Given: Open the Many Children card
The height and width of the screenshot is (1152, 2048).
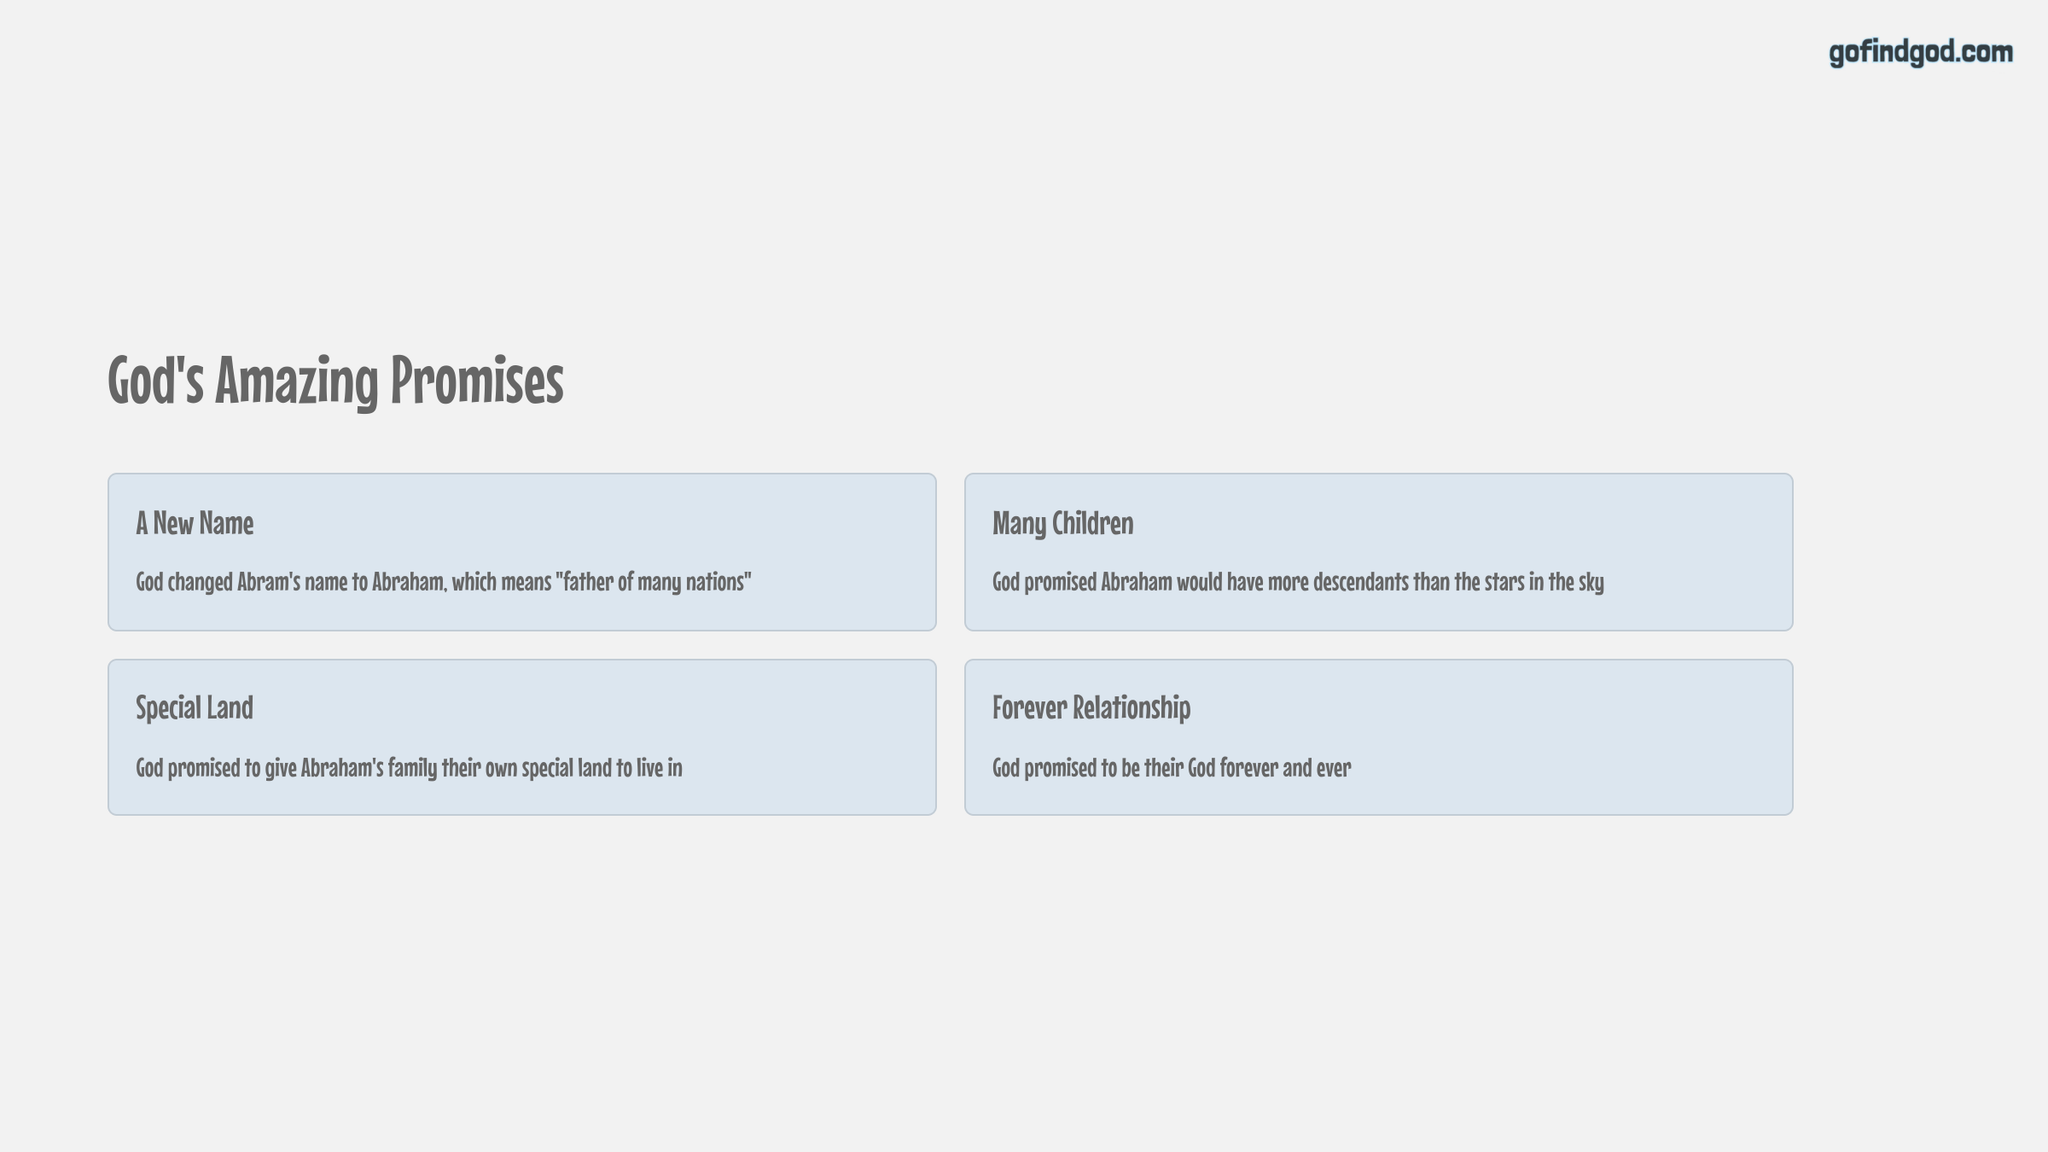Looking at the screenshot, I should click(x=1378, y=552).
